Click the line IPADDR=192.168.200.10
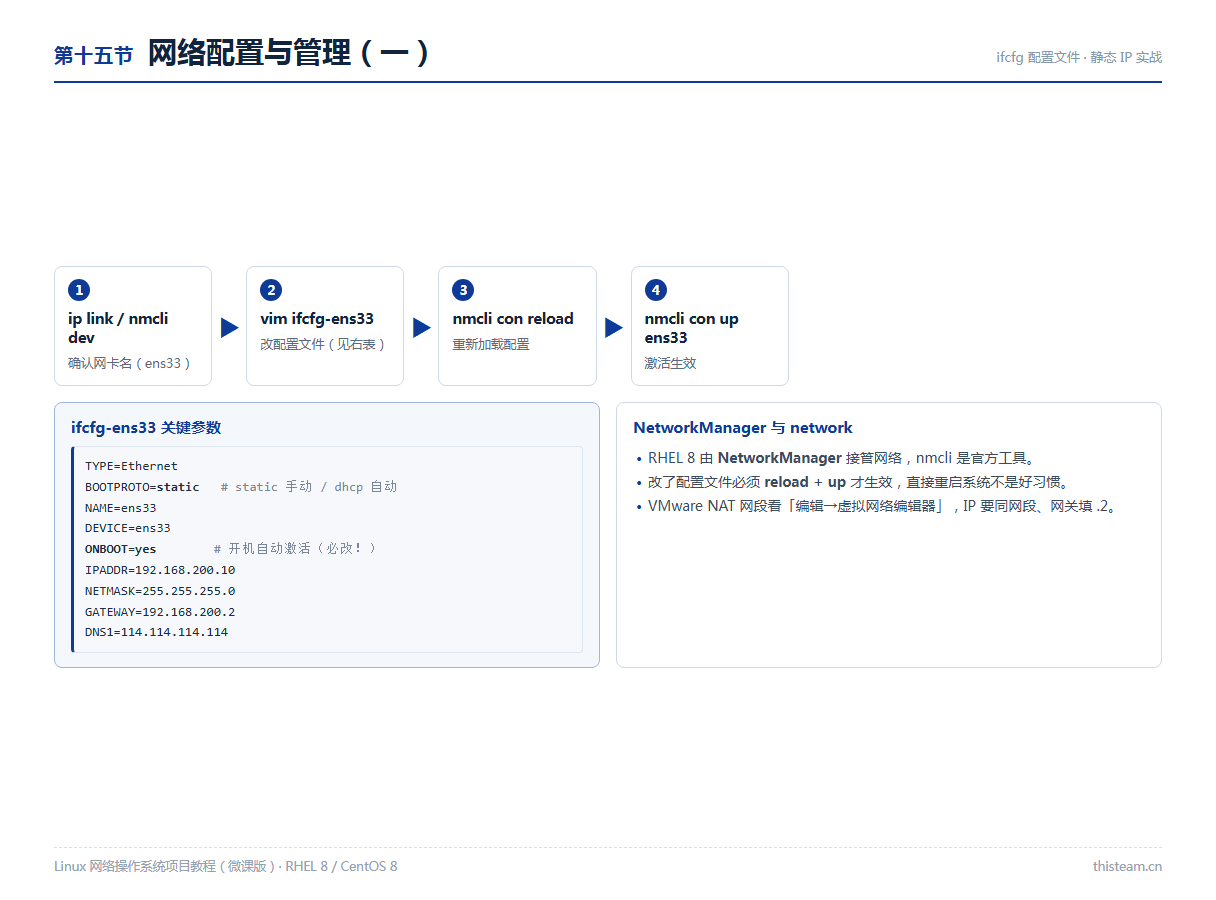1216x900 pixels. (x=160, y=570)
